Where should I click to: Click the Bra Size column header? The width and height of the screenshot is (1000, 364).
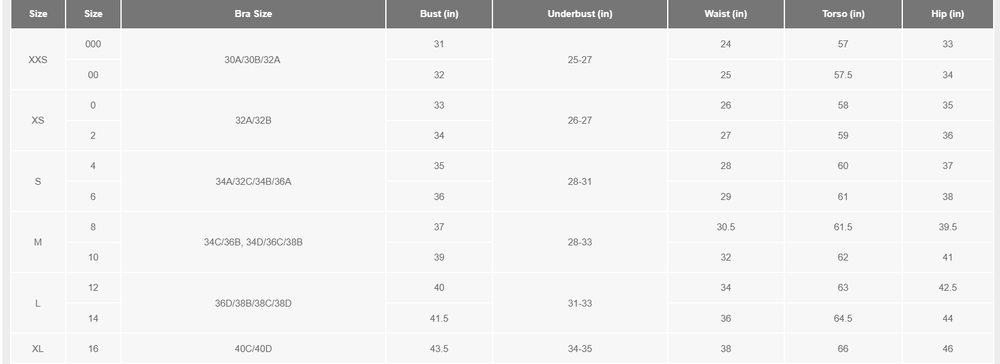click(x=253, y=14)
